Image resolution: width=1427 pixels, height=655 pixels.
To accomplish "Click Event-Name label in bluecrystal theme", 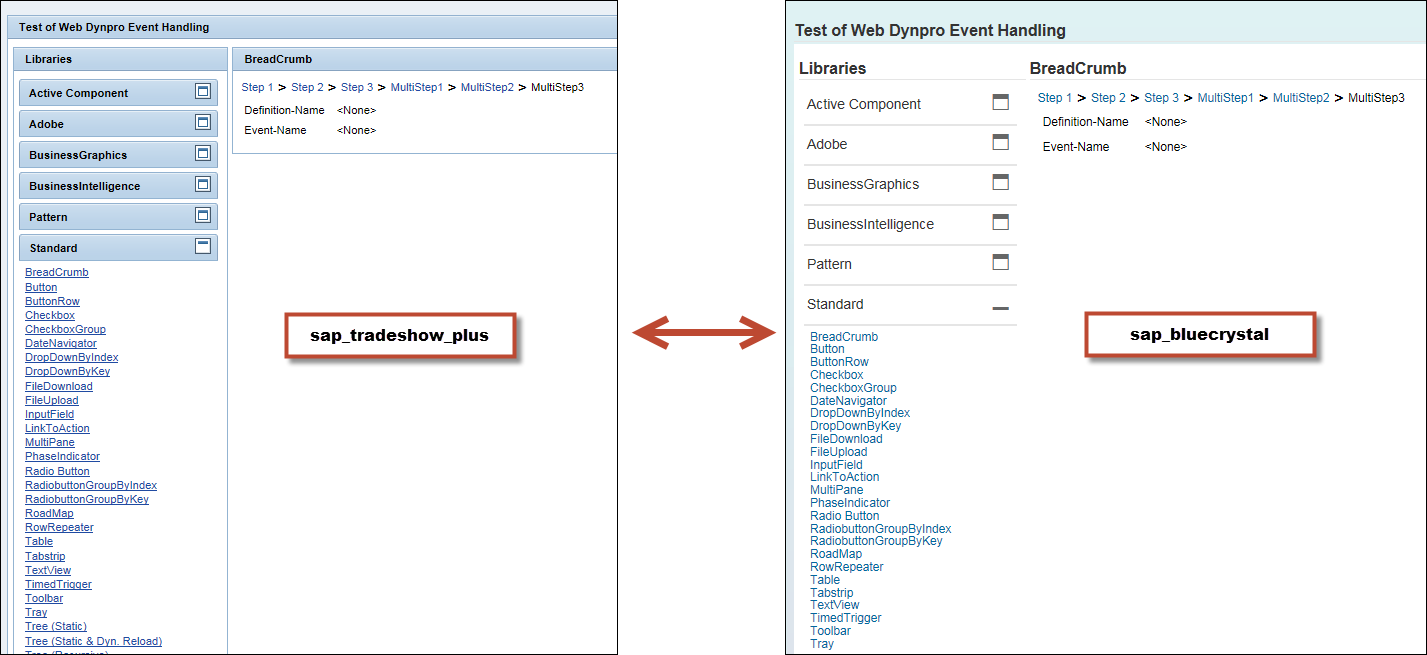I will tap(1076, 147).
